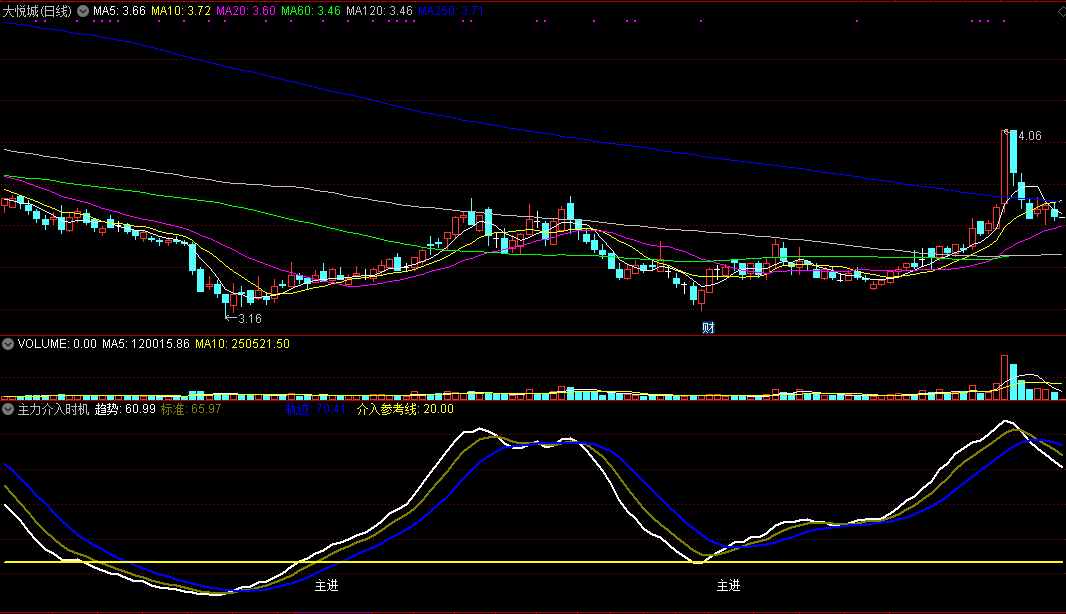Image resolution: width=1066 pixels, height=614 pixels.
Task: Click the tallest red volume bar
Action: [1005, 377]
